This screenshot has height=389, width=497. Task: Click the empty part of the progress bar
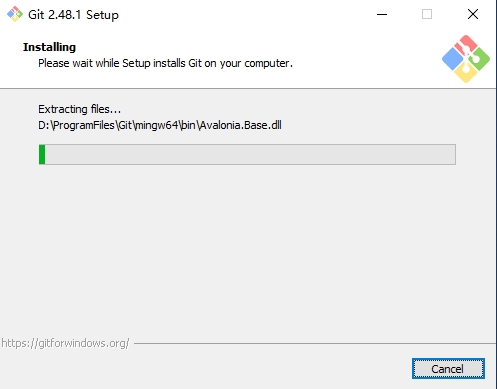250,154
